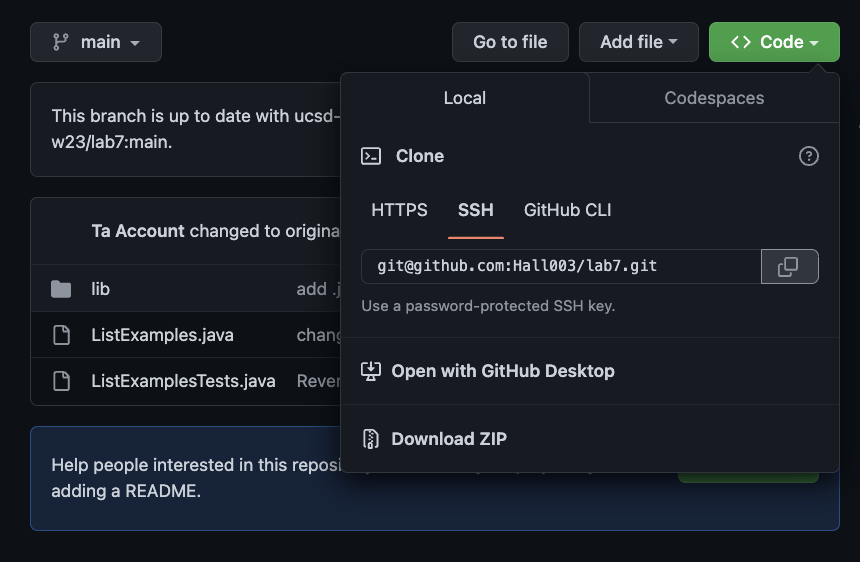The image size is (860, 562).
Task: Expand the Add file dropdown
Action: (x=638, y=42)
